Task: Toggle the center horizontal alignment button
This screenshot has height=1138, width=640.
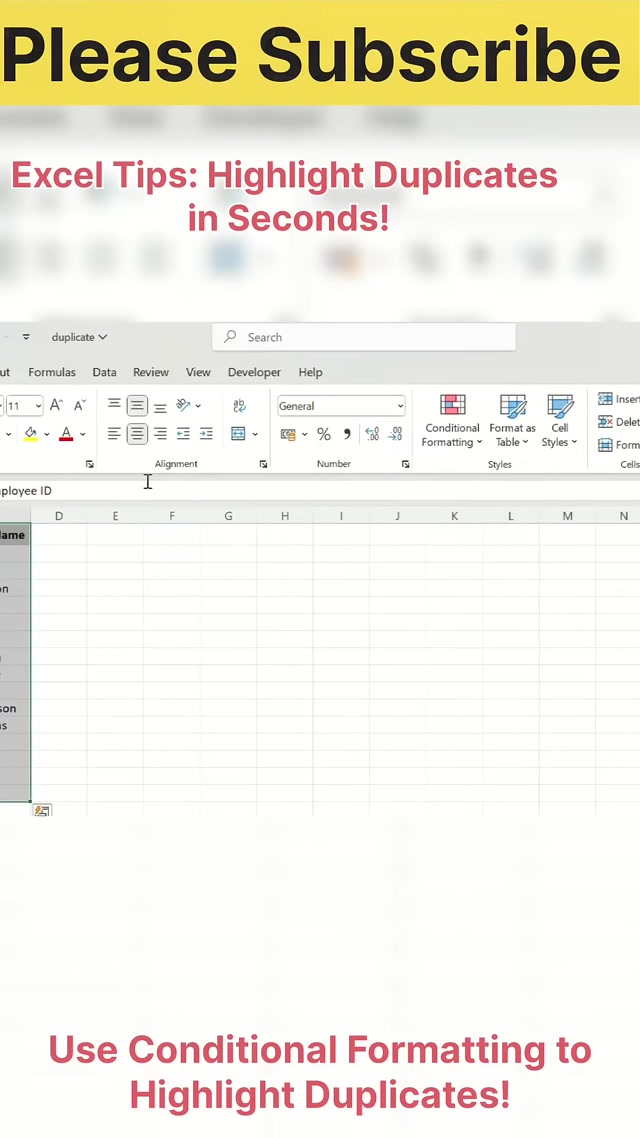Action: (137, 434)
